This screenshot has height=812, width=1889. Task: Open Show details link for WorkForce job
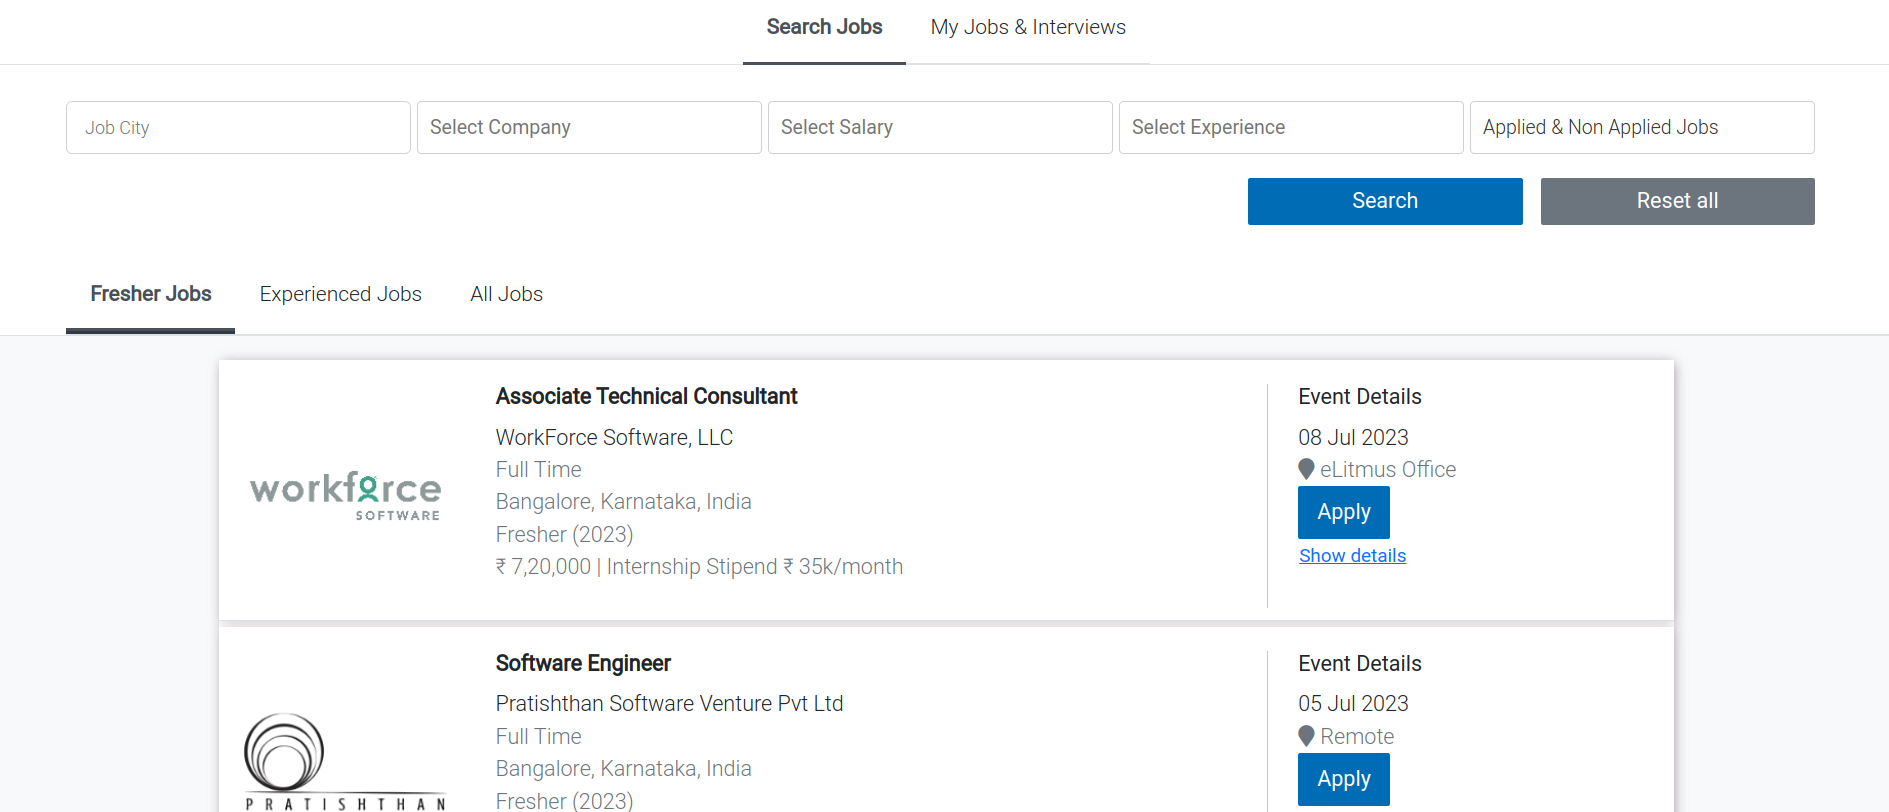tap(1352, 556)
